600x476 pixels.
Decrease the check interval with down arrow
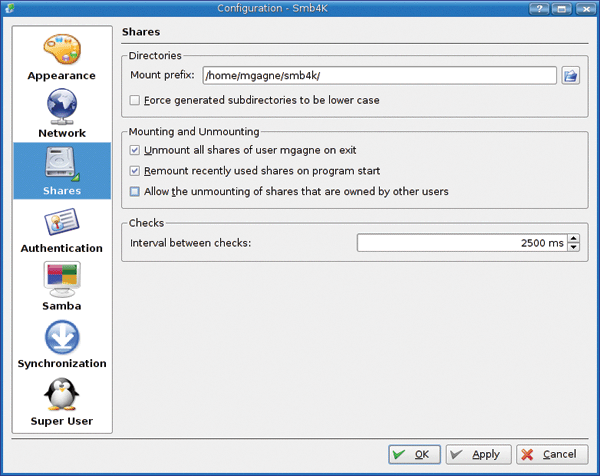(x=573, y=247)
